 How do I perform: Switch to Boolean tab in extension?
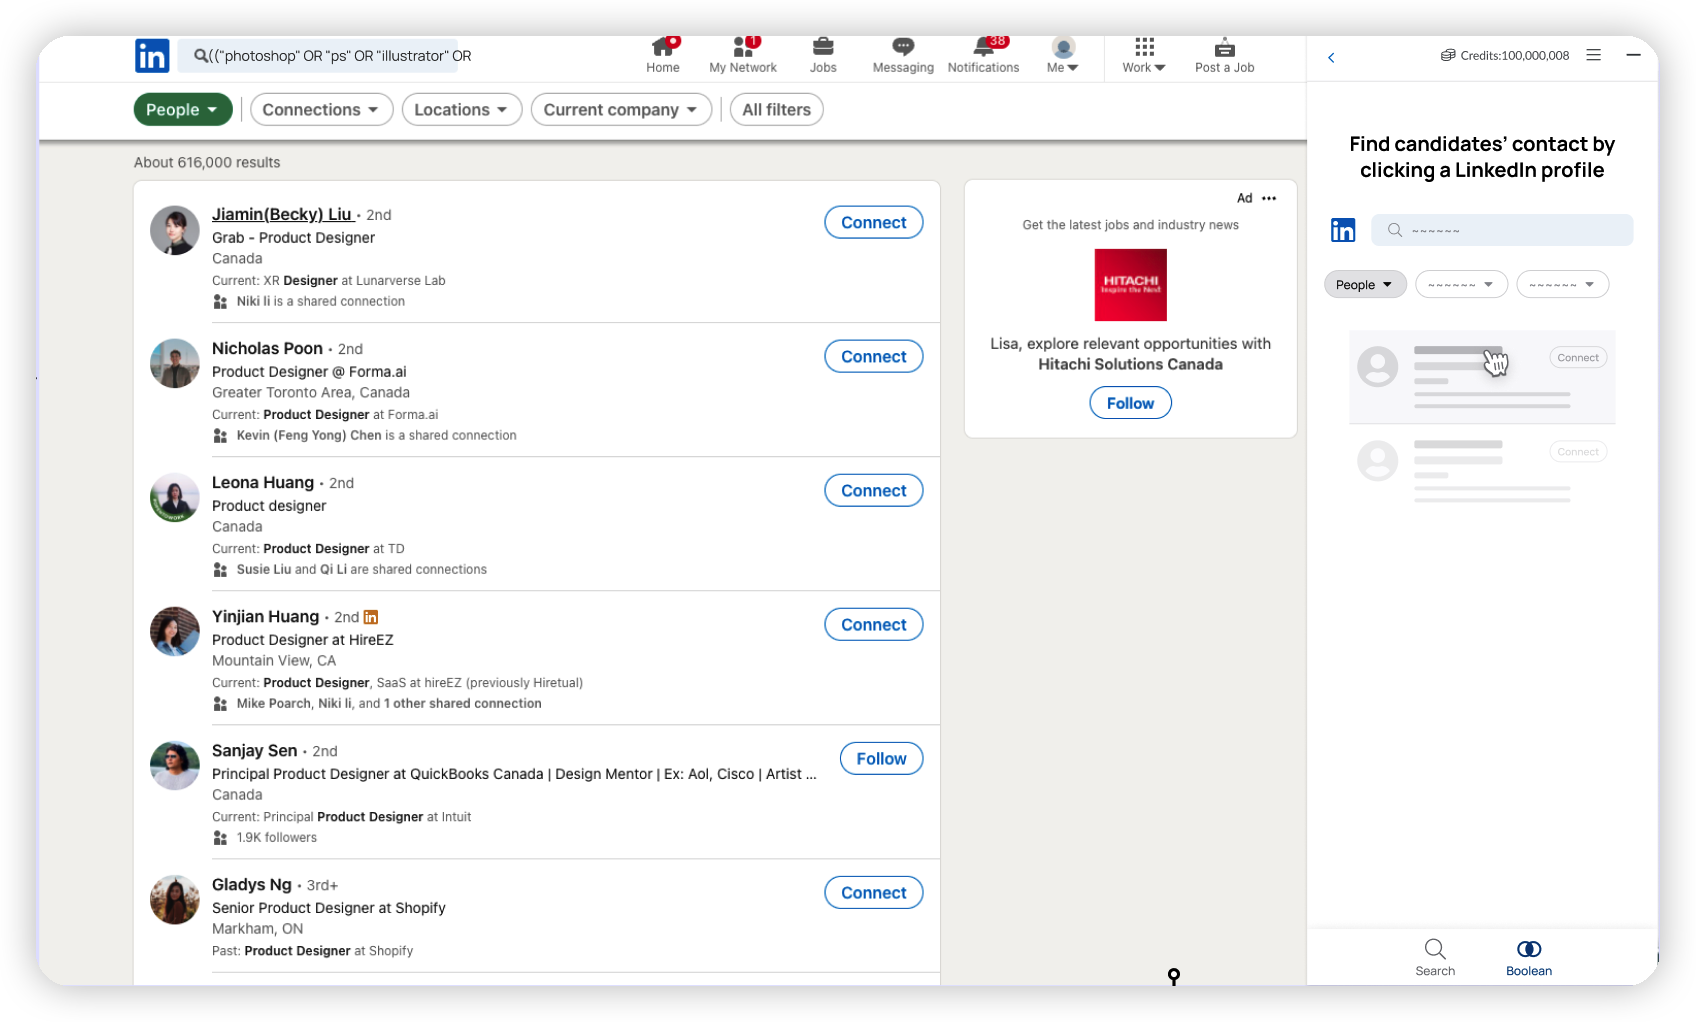(1529, 957)
